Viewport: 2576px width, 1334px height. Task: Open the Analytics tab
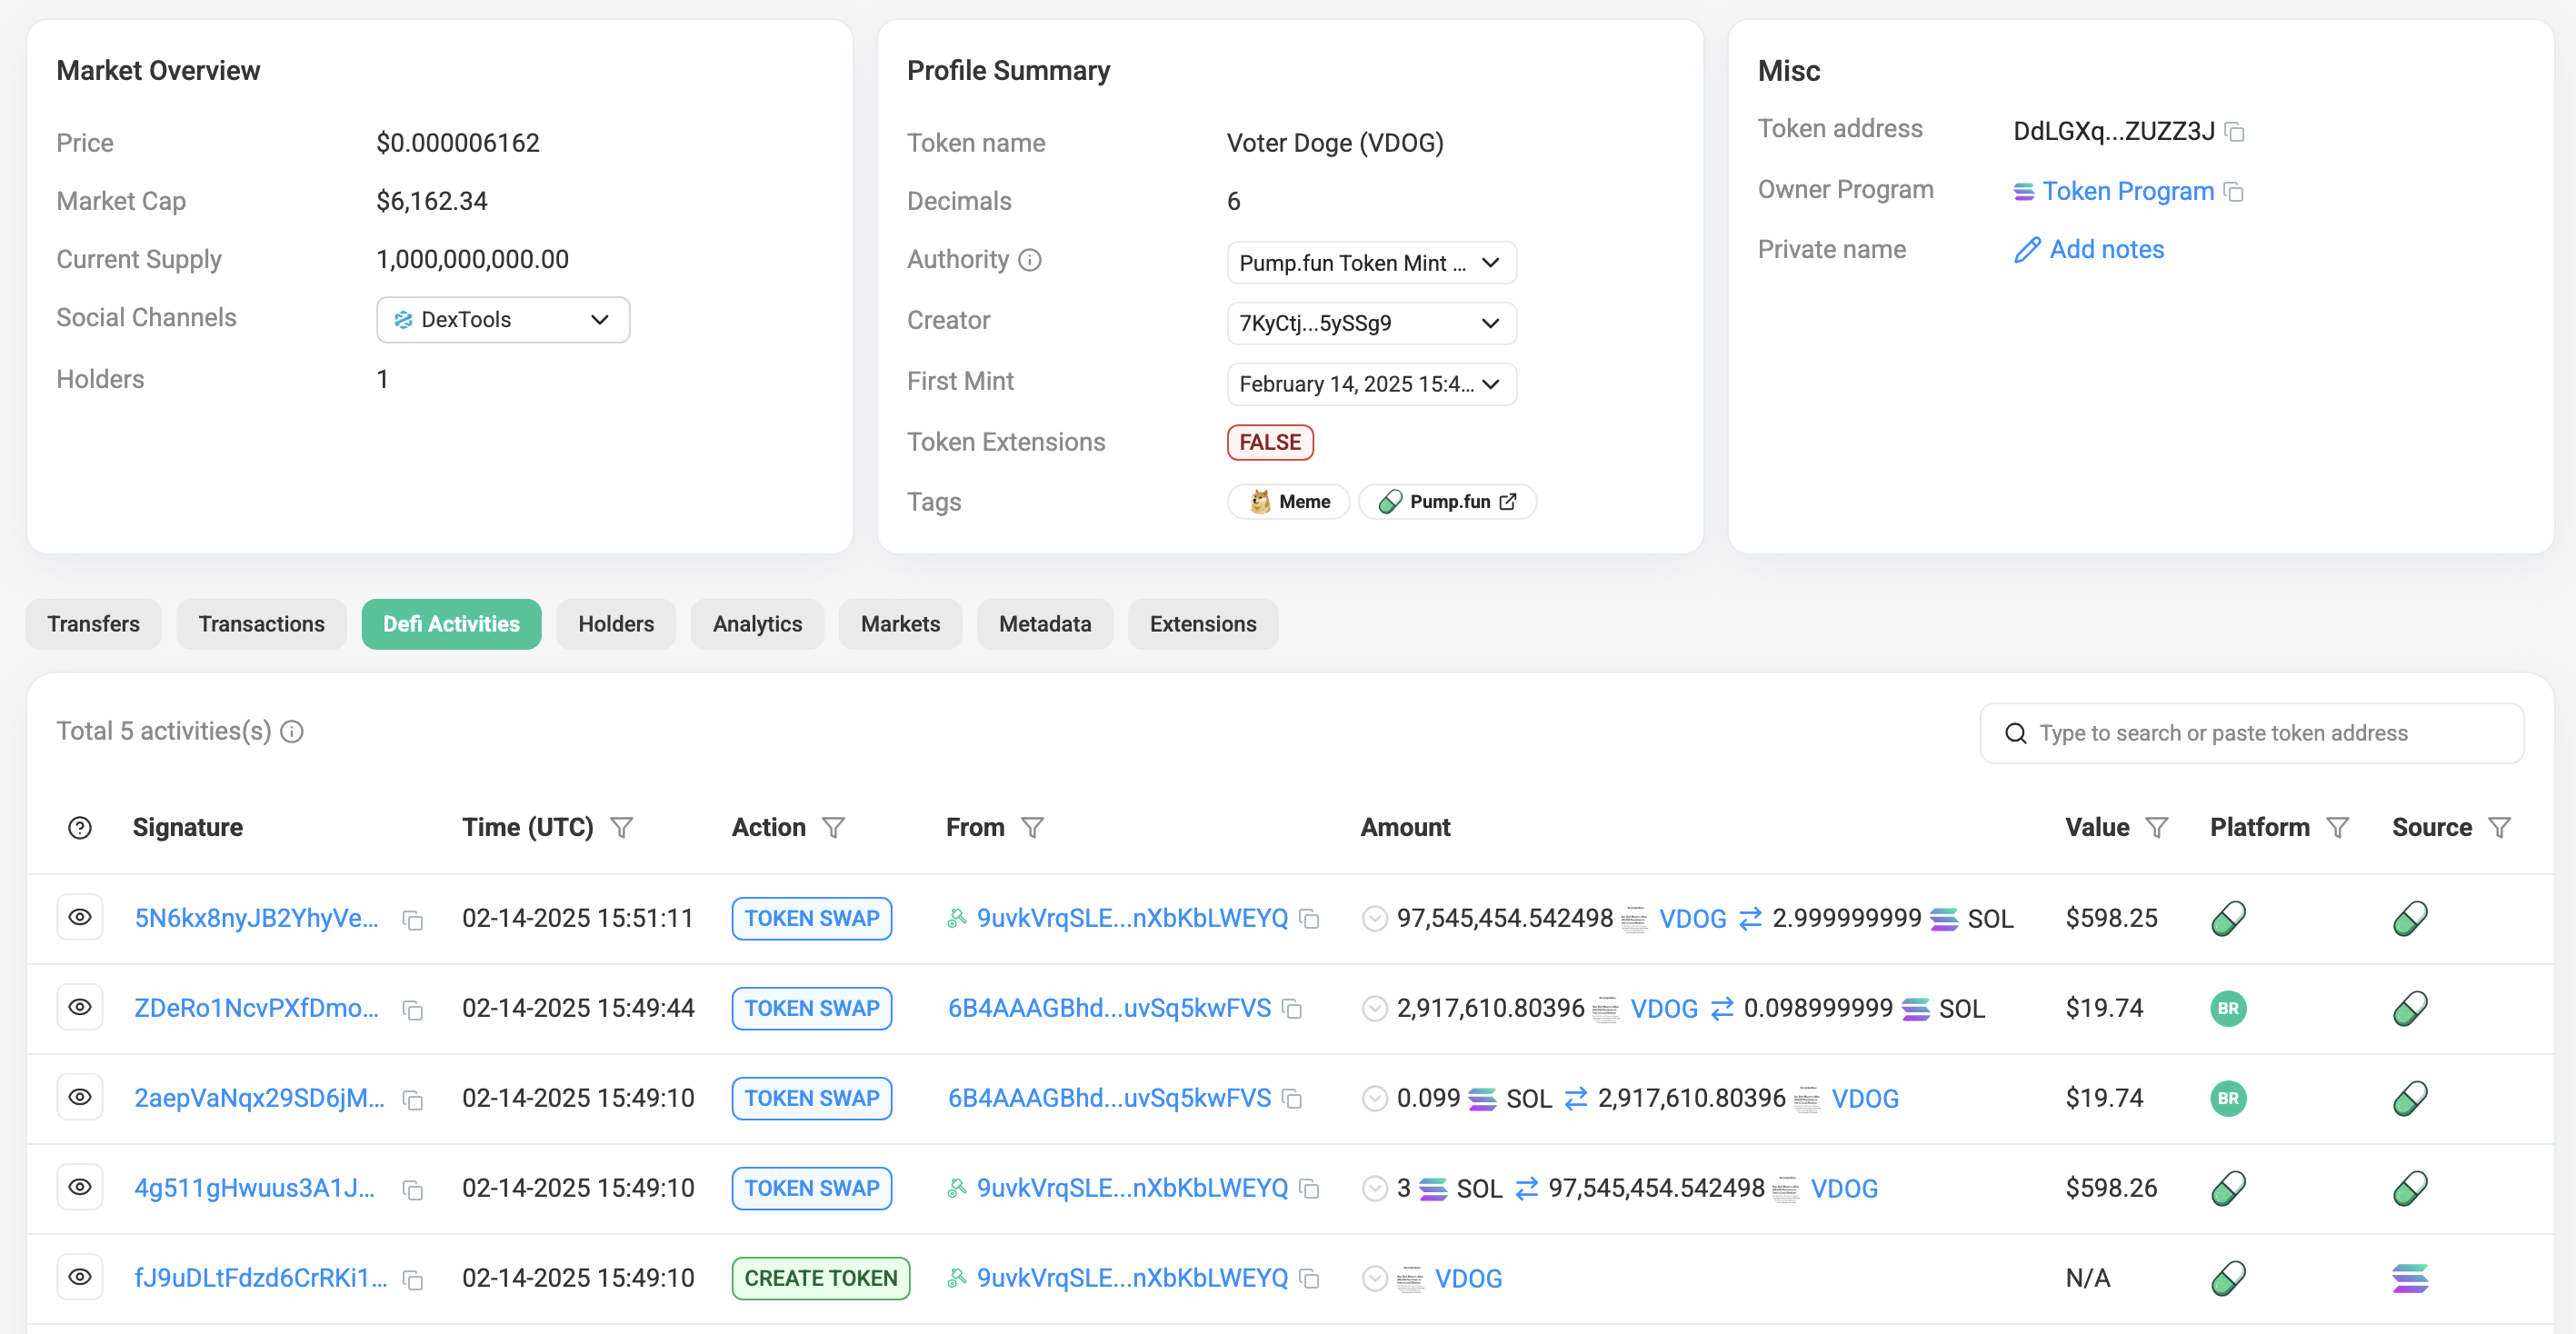coord(757,625)
